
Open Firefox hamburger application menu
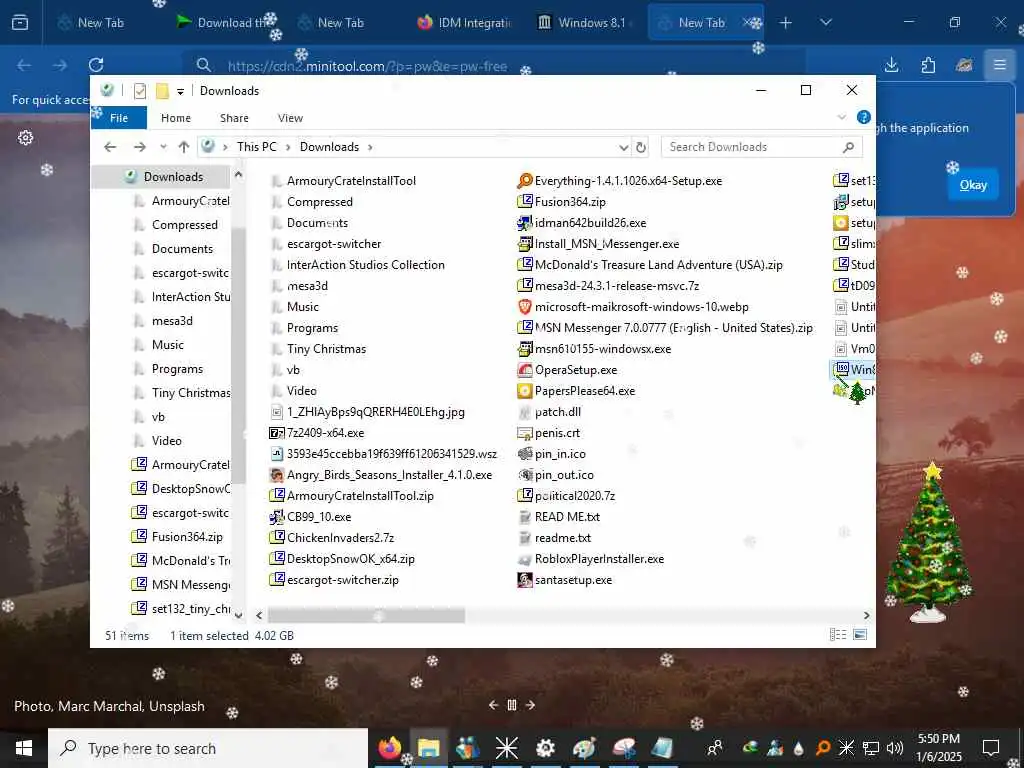[x=999, y=65]
